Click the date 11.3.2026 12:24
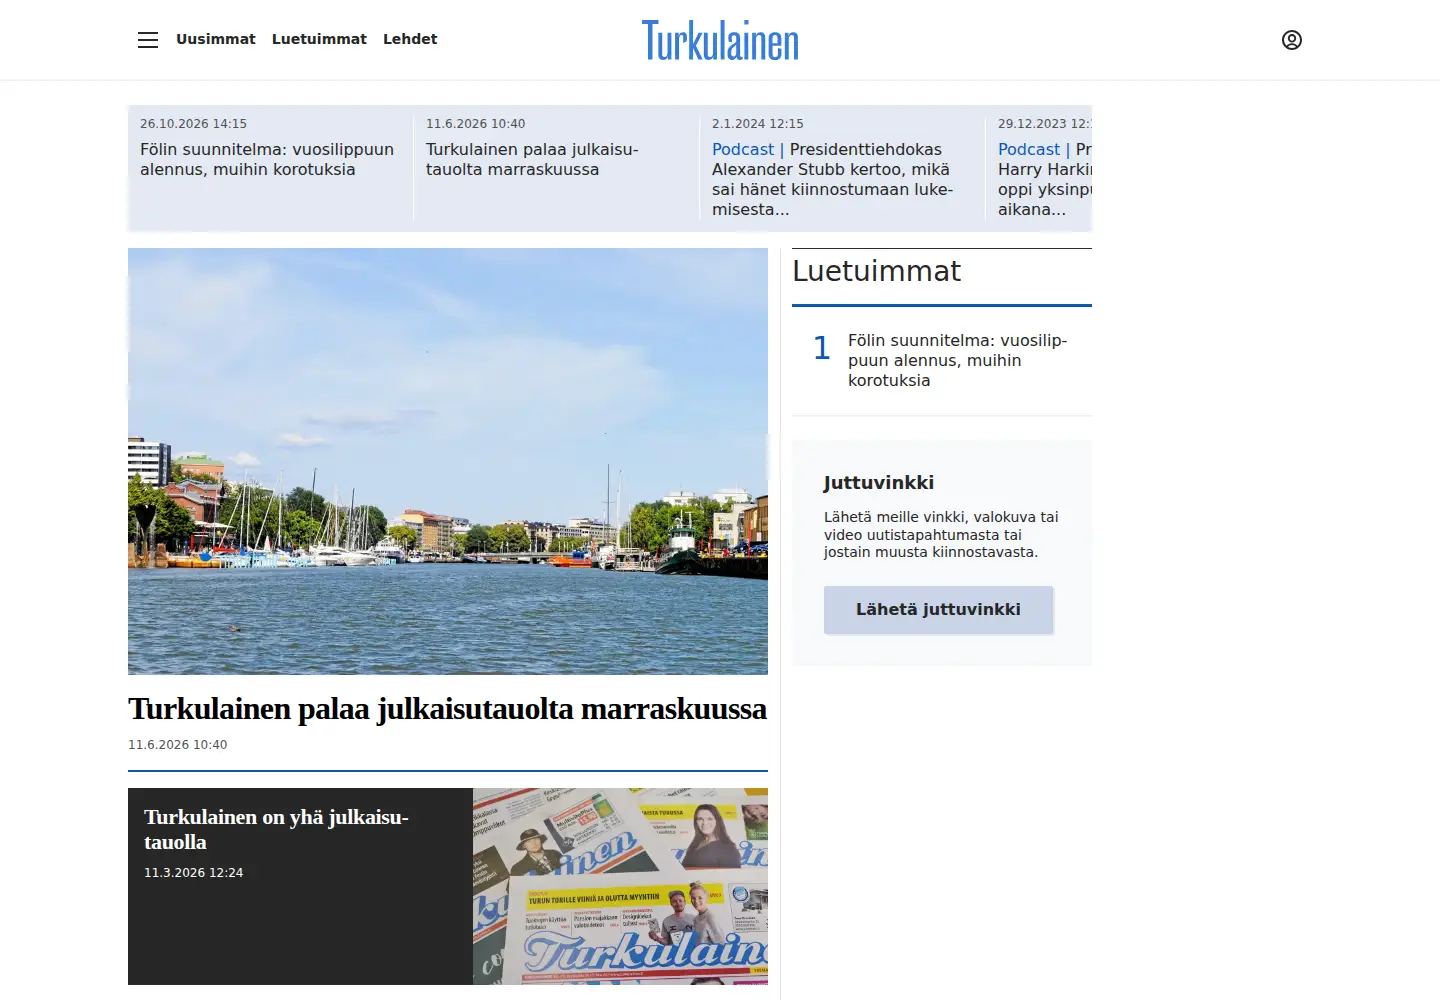The width and height of the screenshot is (1440, 1000). (x=193, y=873)
